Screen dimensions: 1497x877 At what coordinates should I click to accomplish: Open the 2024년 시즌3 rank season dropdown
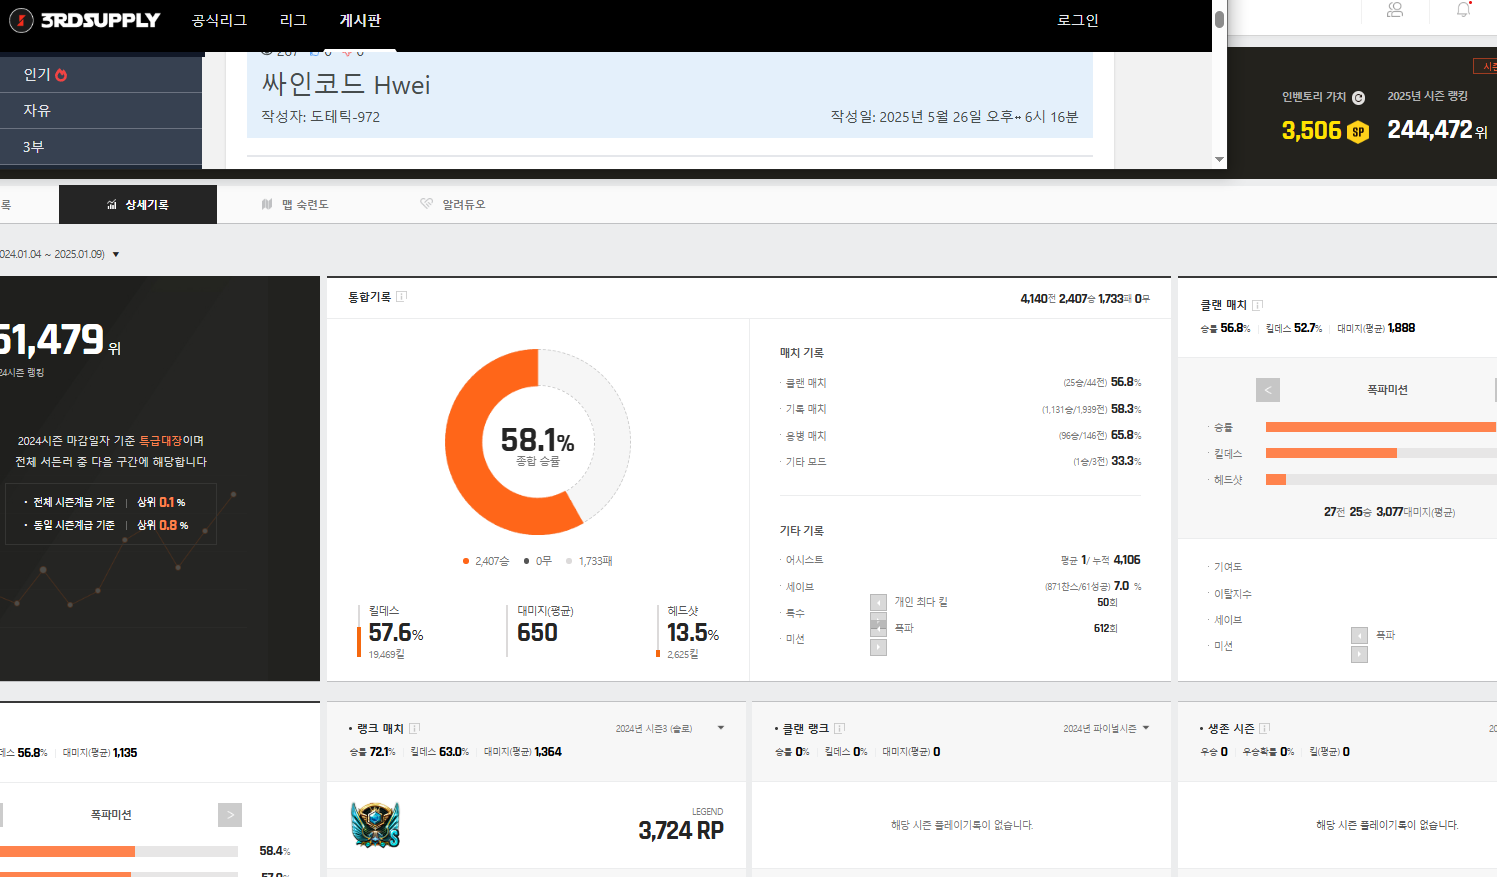(x=720, y=728)
